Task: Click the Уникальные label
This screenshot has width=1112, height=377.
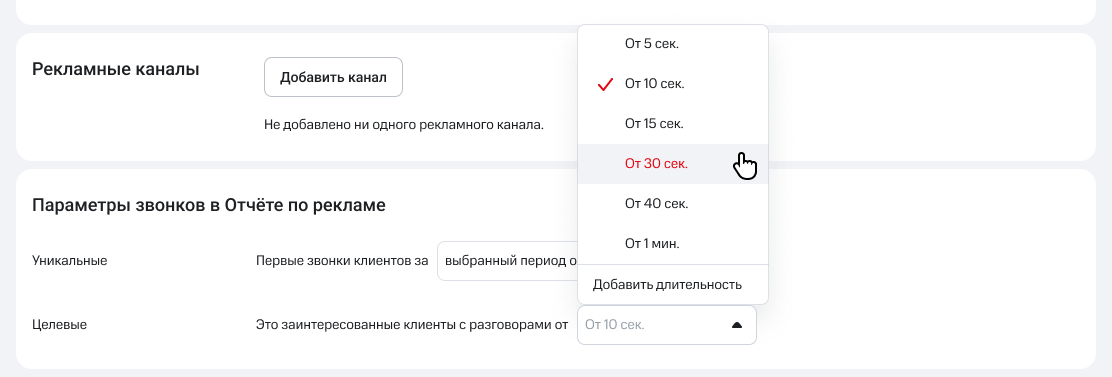Action: 70,261
